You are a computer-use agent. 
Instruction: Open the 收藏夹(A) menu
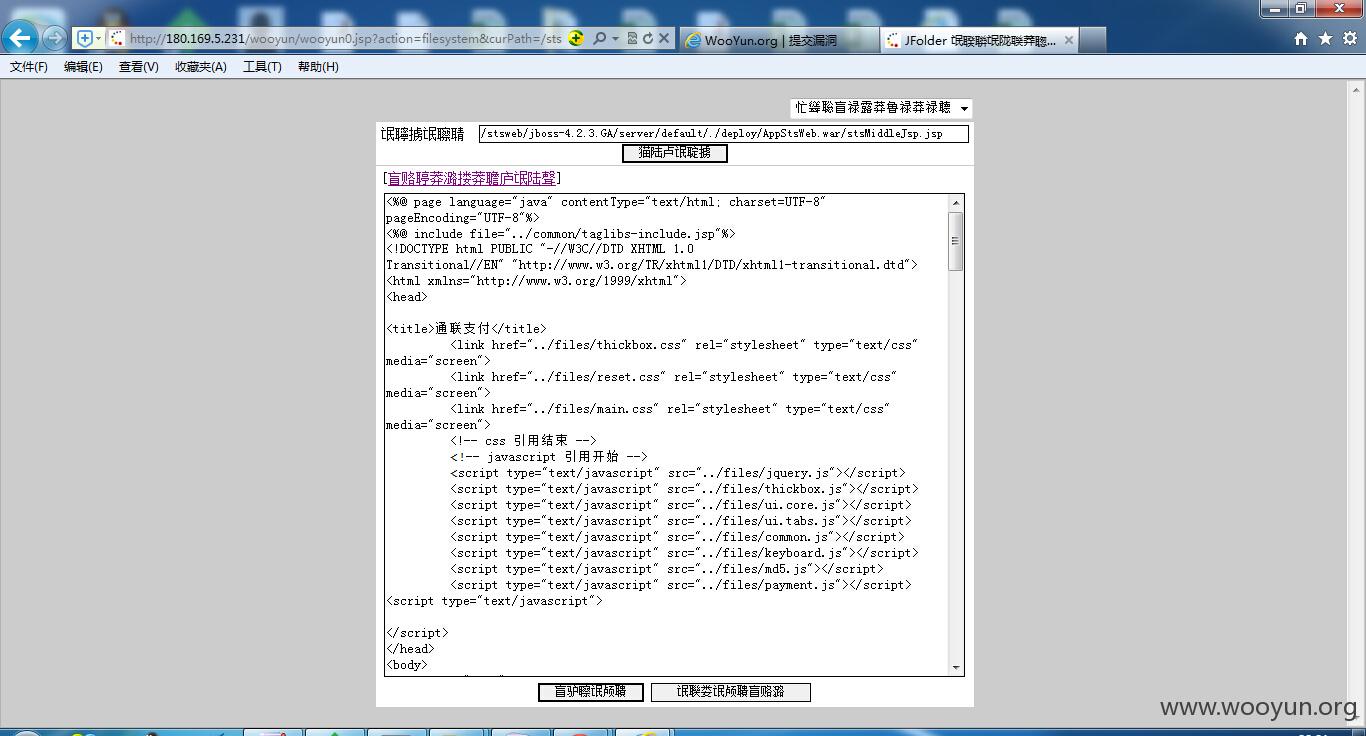(200, 67)
